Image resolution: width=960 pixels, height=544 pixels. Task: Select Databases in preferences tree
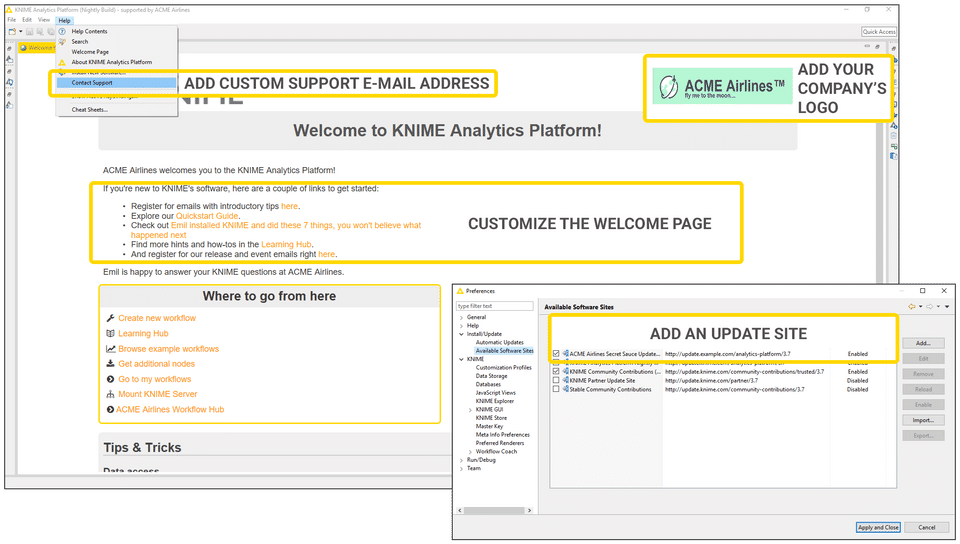[488, 385]
